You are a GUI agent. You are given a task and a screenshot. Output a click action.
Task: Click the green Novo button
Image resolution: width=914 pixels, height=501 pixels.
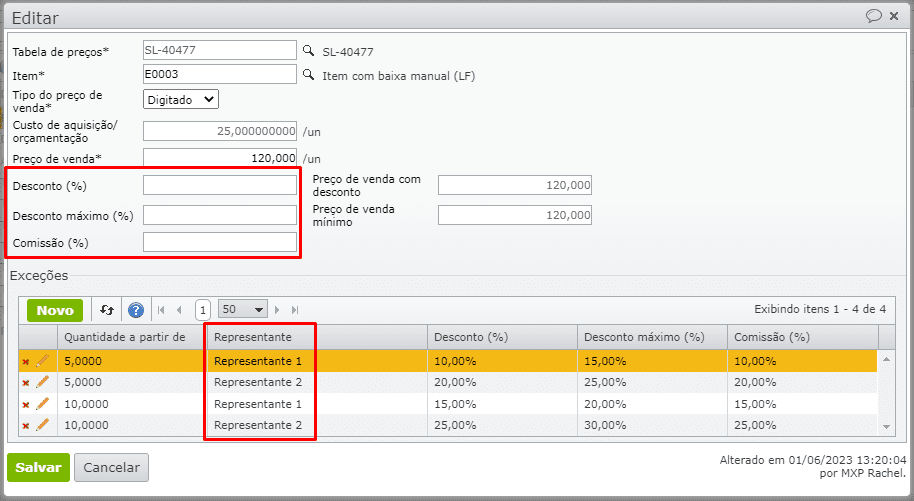coord(55,310)
